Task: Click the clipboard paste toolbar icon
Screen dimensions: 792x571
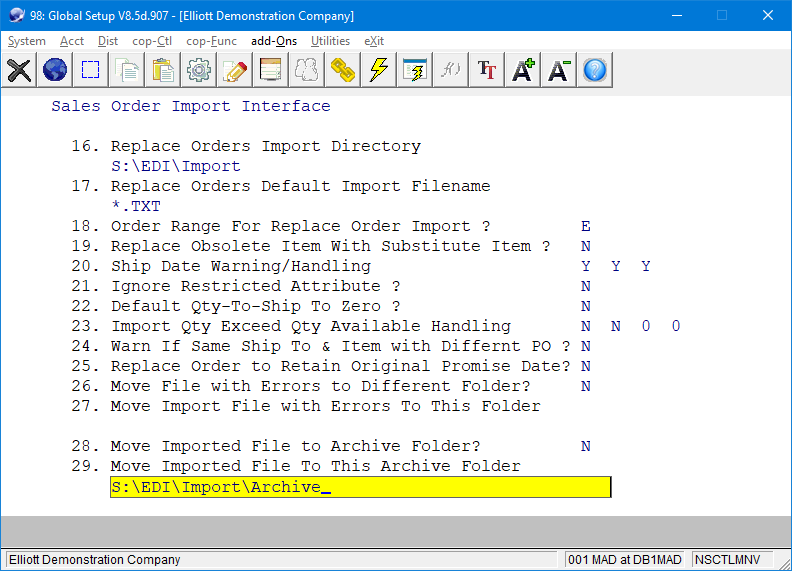Action: pos(163,70)
